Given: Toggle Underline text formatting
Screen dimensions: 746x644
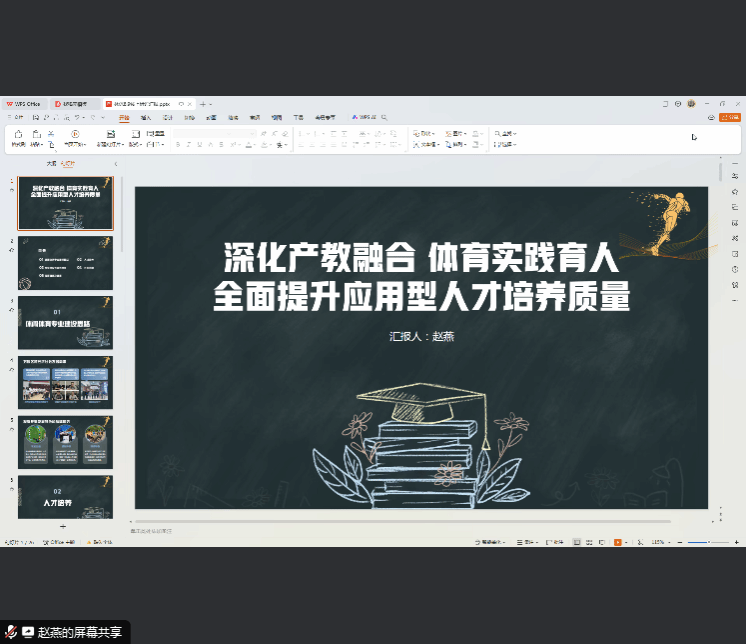Looking at the screenshot, I should point(199,145).
